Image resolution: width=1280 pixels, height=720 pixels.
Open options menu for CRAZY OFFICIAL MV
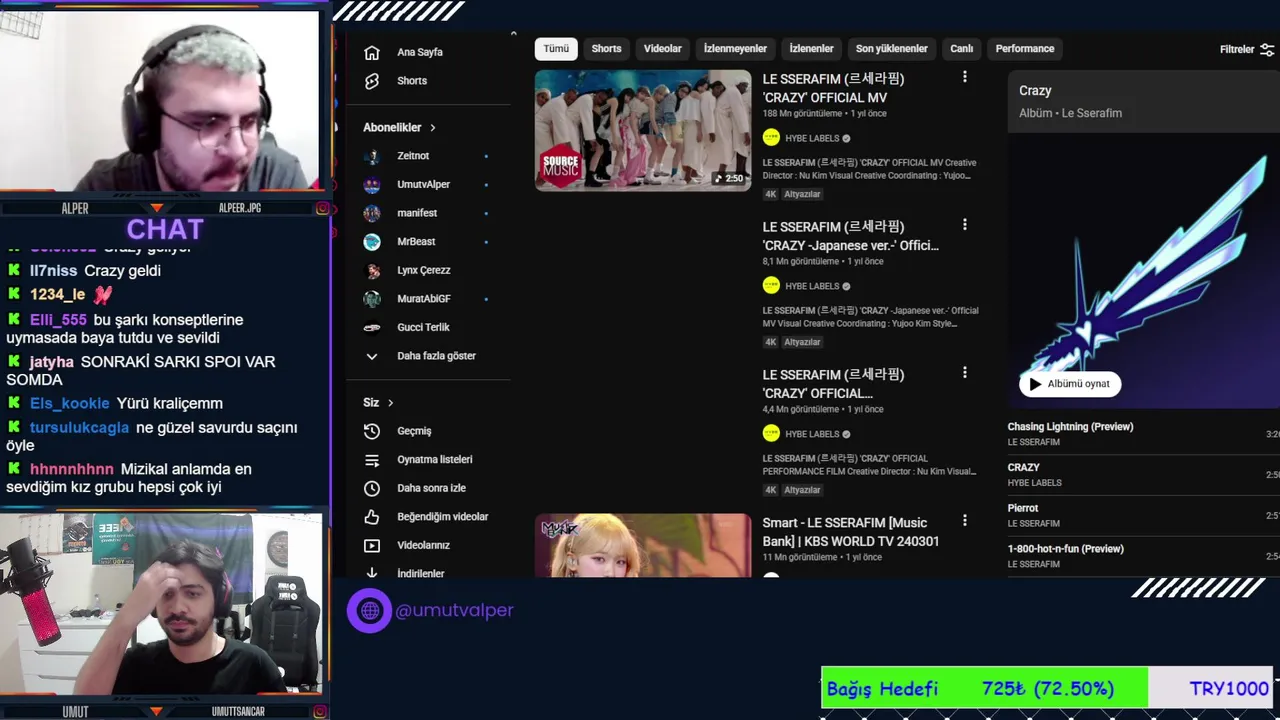pos(965,77)
